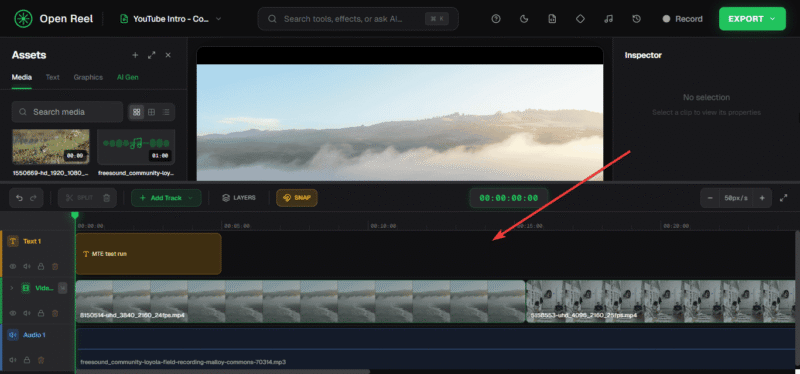
Task: Select the 5158553-uhd_4096_2160_25fps.mp4 clip
Action: coord(660,301)
